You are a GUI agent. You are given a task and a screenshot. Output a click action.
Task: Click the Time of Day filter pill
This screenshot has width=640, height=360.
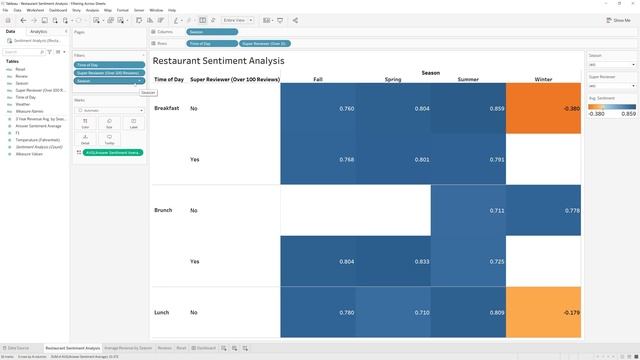click(x=109, y=65)
